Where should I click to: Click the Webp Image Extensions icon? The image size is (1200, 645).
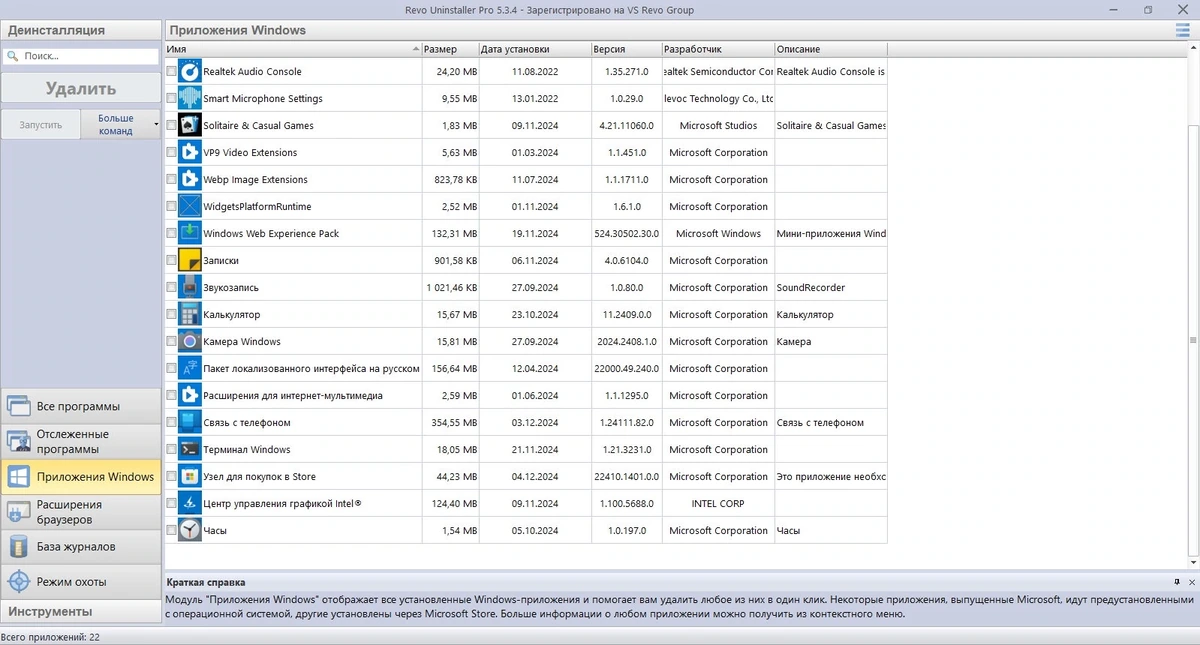pos(190,180)
